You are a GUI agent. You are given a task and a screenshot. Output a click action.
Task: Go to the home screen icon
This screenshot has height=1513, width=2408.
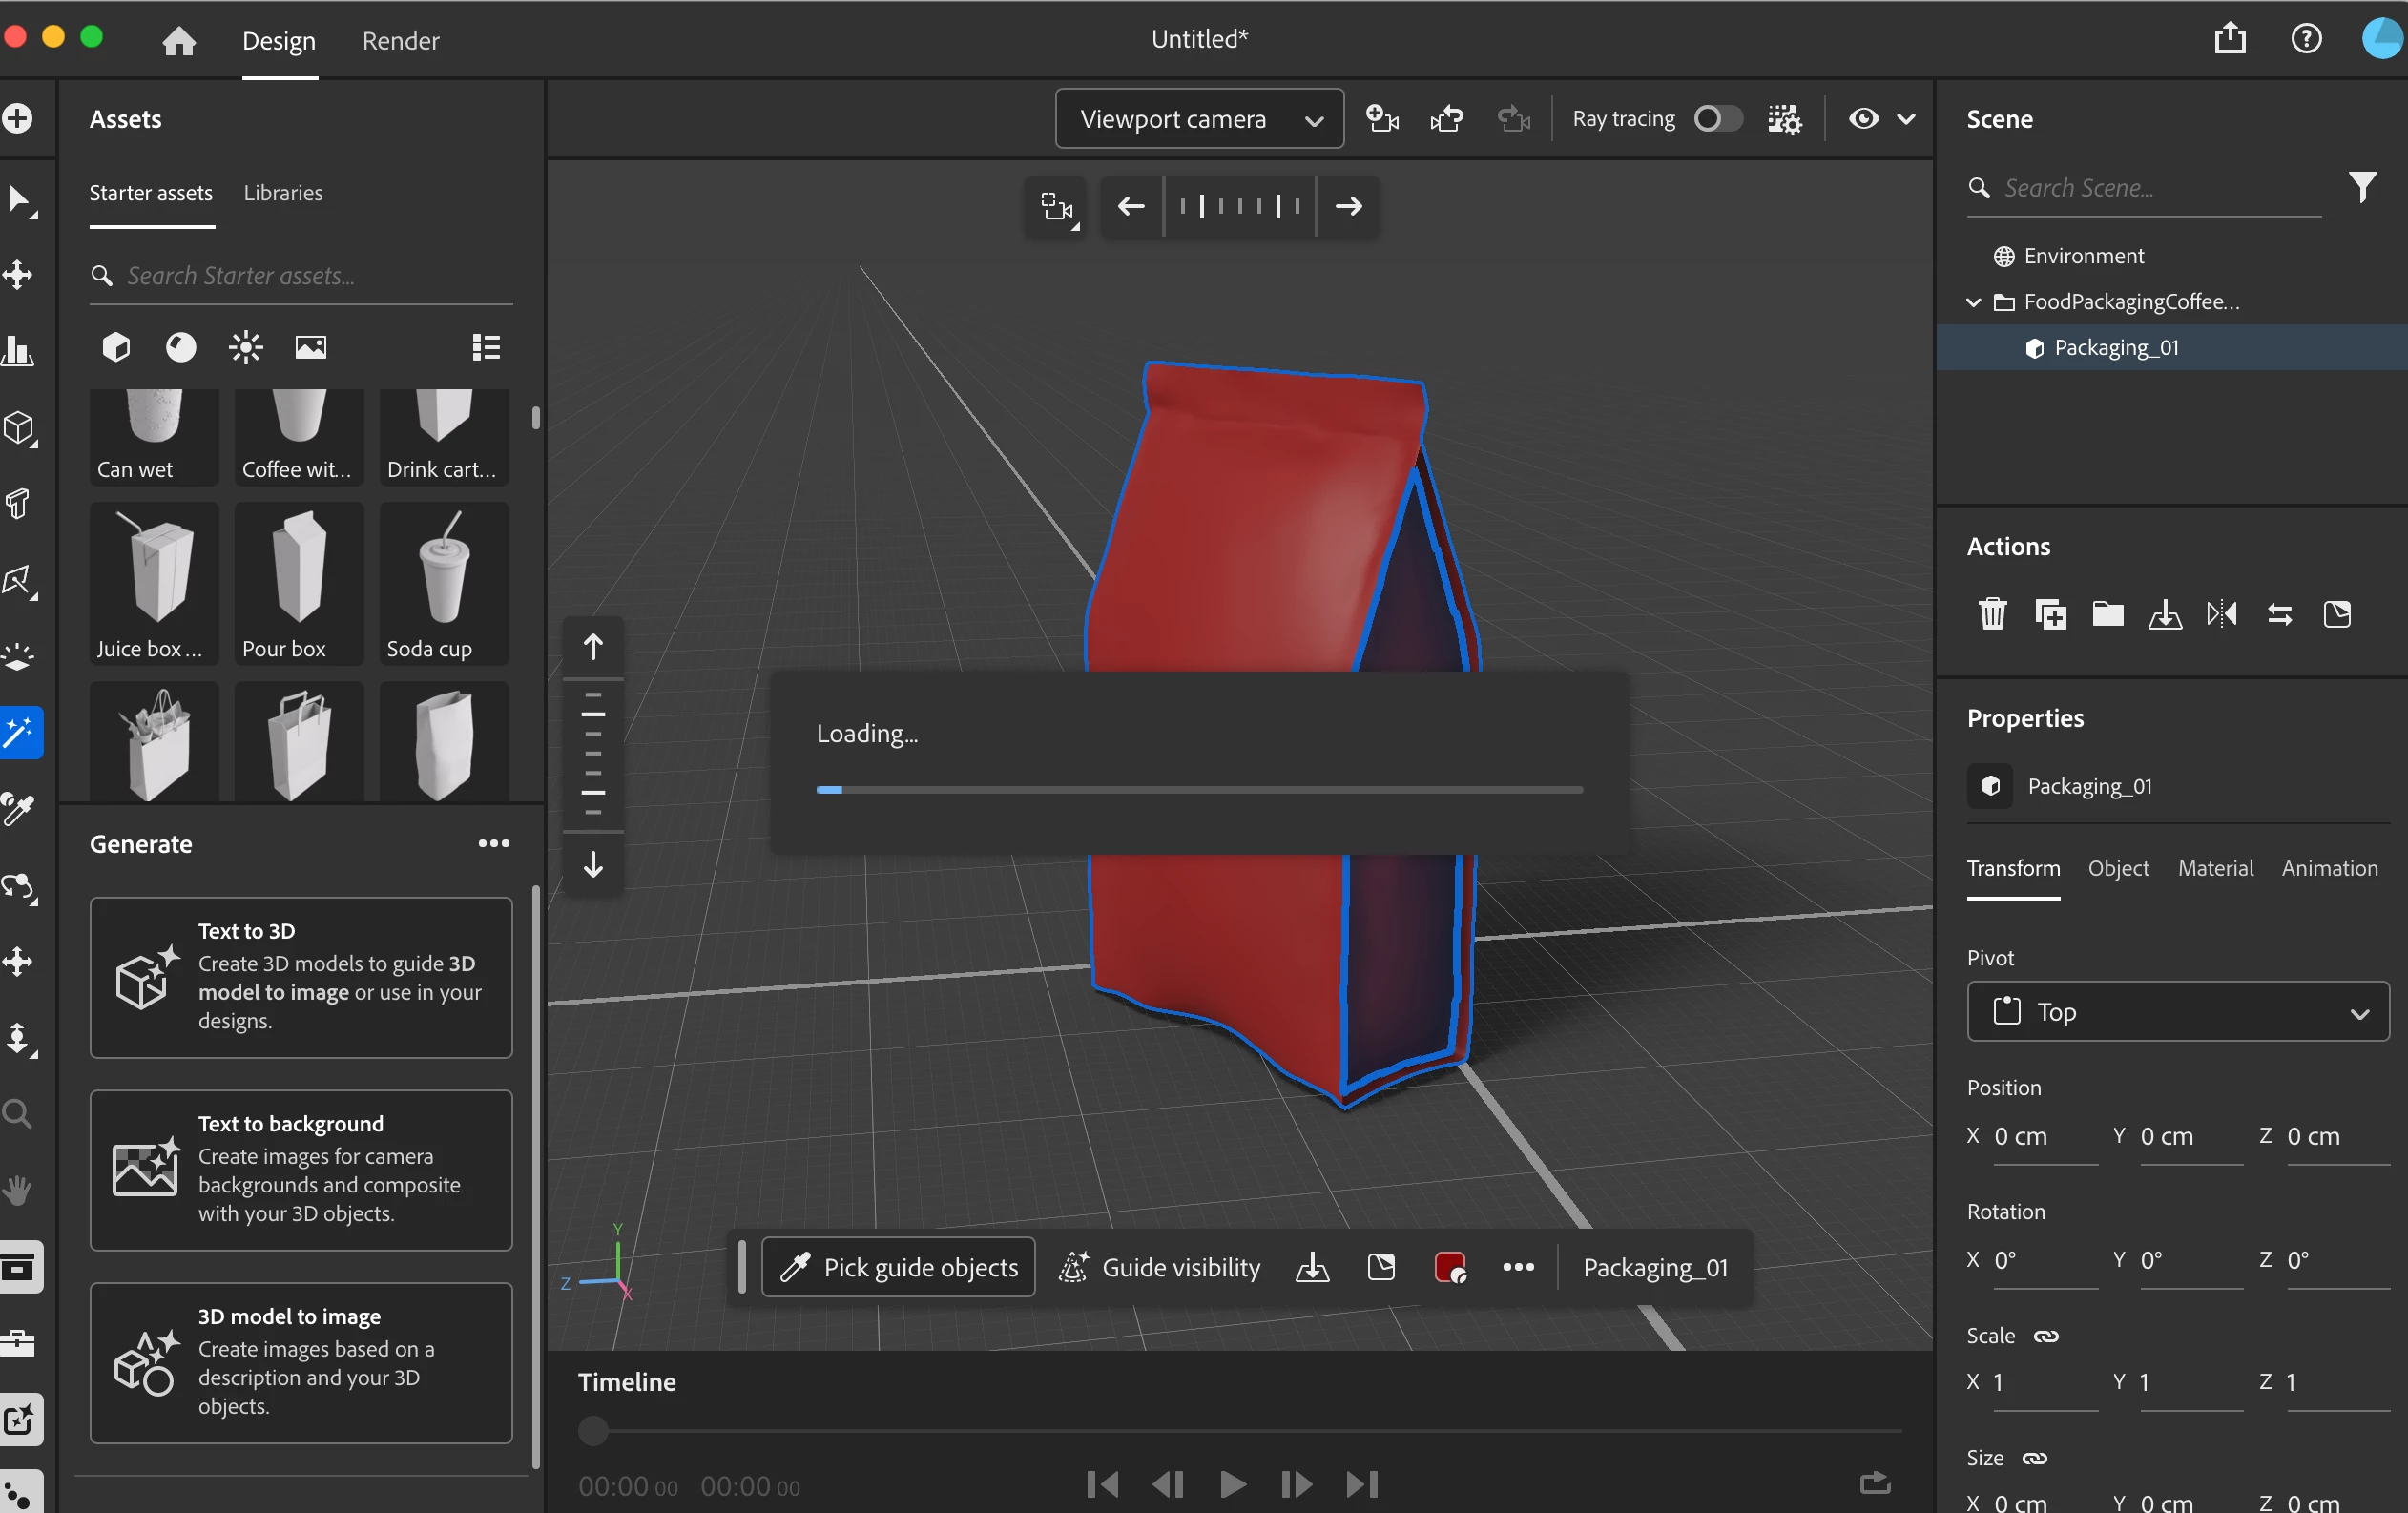(179, 40)
